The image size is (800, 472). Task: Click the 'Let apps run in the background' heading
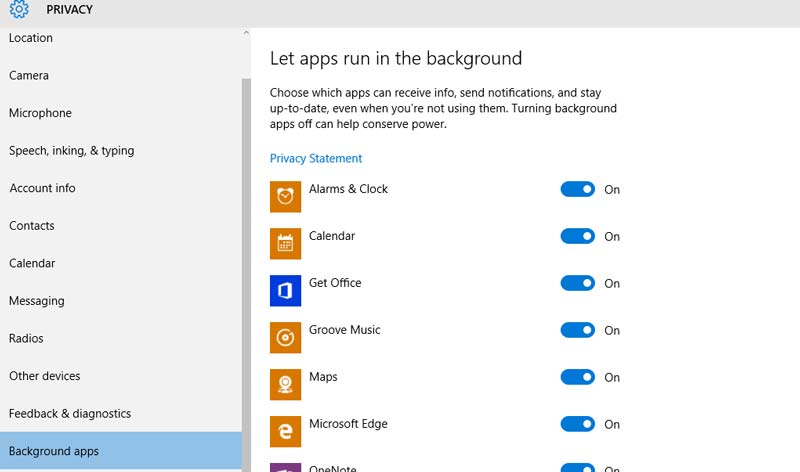pyautogui.click(x=396, y=59)
